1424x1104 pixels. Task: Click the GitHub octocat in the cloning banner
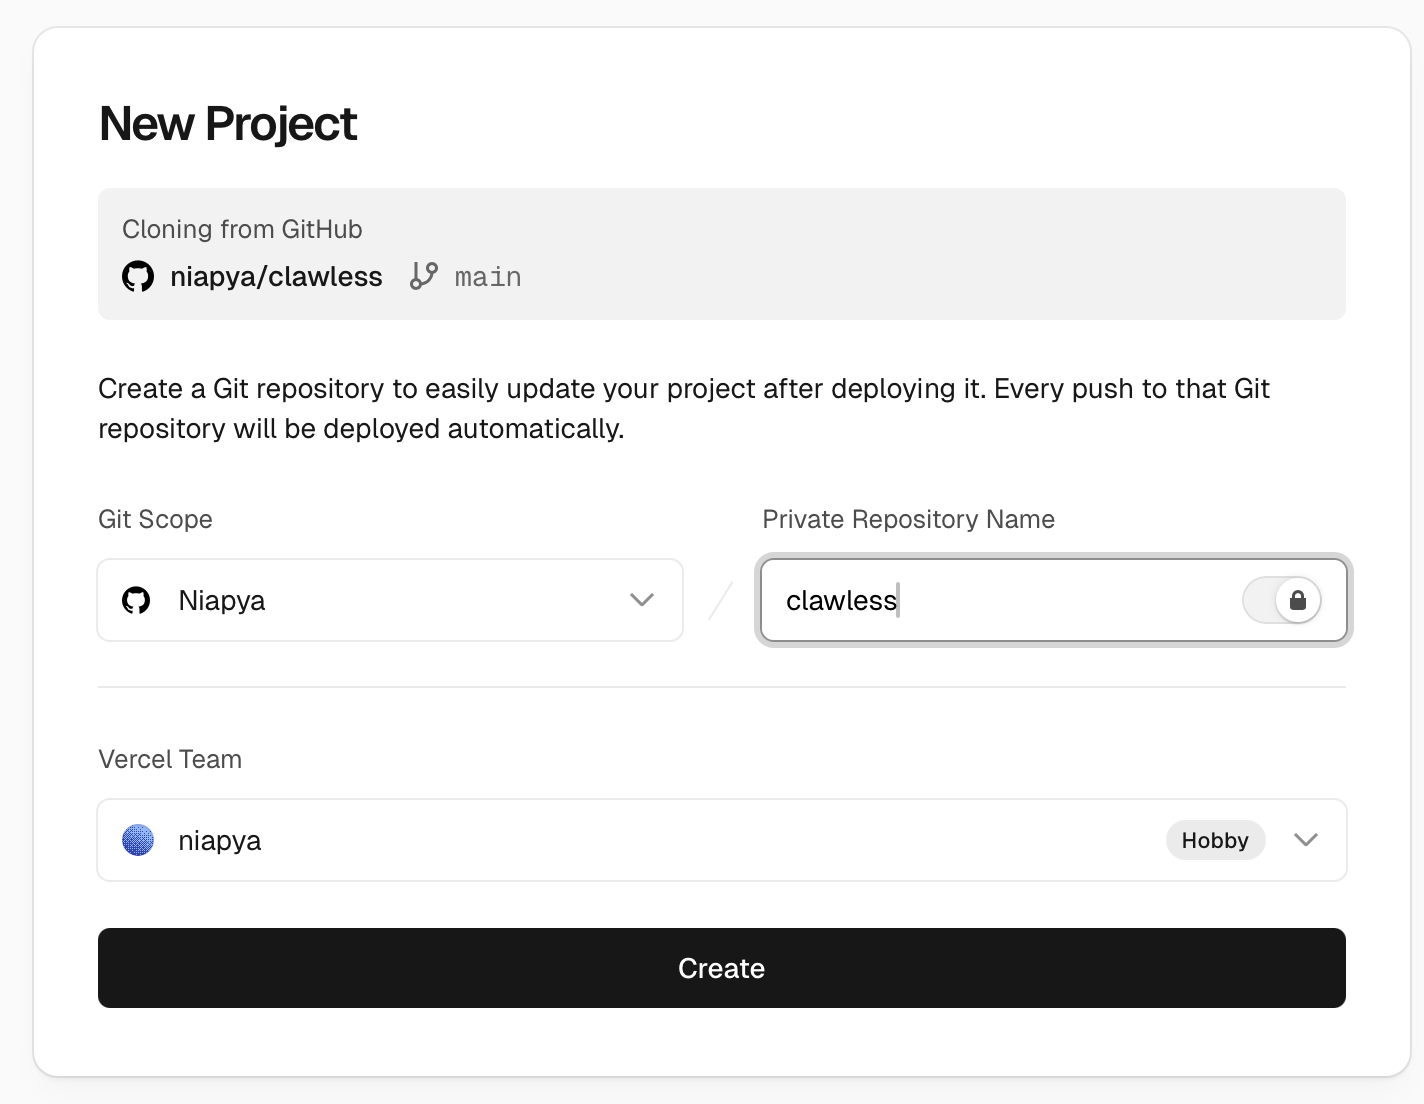tap(138, 276)
